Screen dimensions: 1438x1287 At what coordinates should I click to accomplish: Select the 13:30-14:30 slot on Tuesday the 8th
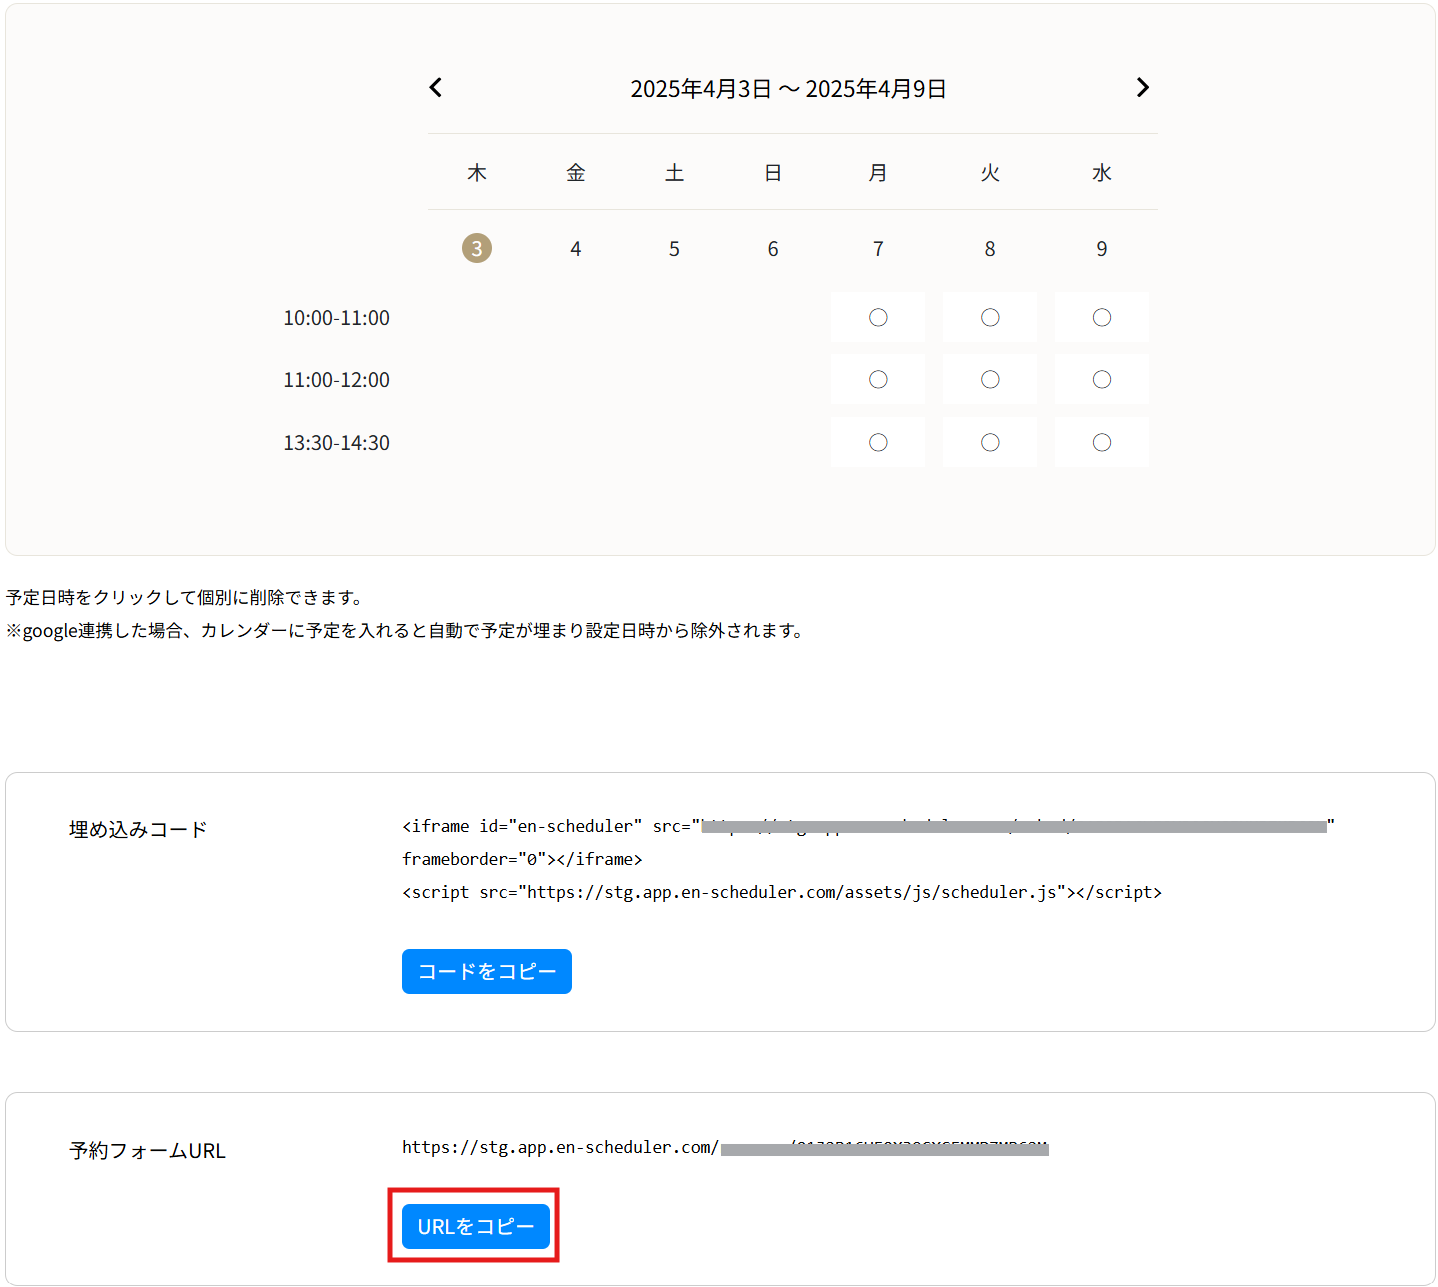(x=989, y=442)
